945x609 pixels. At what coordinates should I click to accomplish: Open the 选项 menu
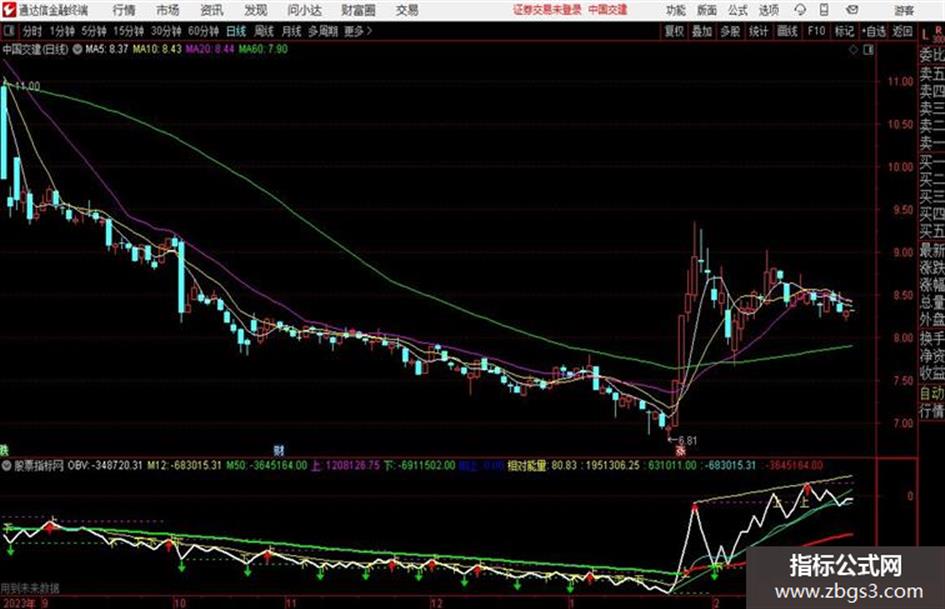[x=769, y=10]
